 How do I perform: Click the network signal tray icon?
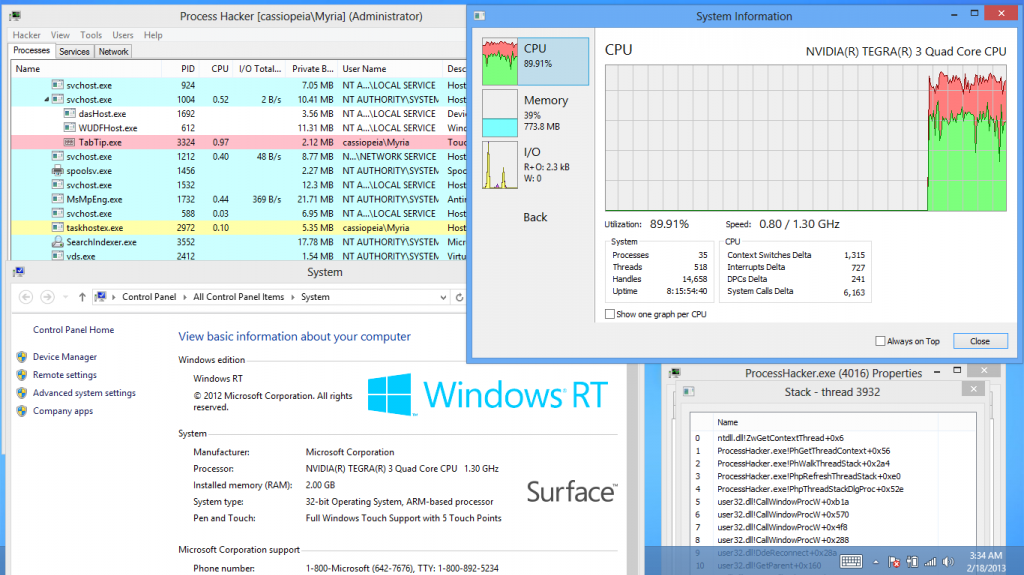tap(931, 561)
